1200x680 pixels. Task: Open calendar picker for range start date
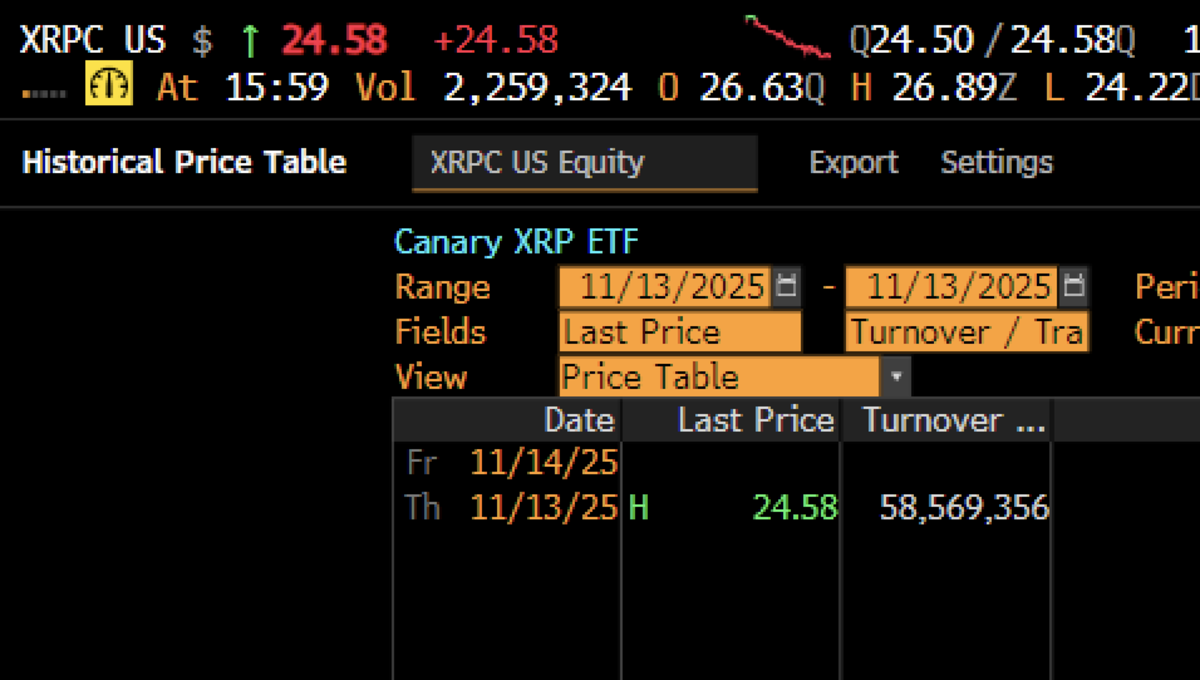tap(786, 288)
